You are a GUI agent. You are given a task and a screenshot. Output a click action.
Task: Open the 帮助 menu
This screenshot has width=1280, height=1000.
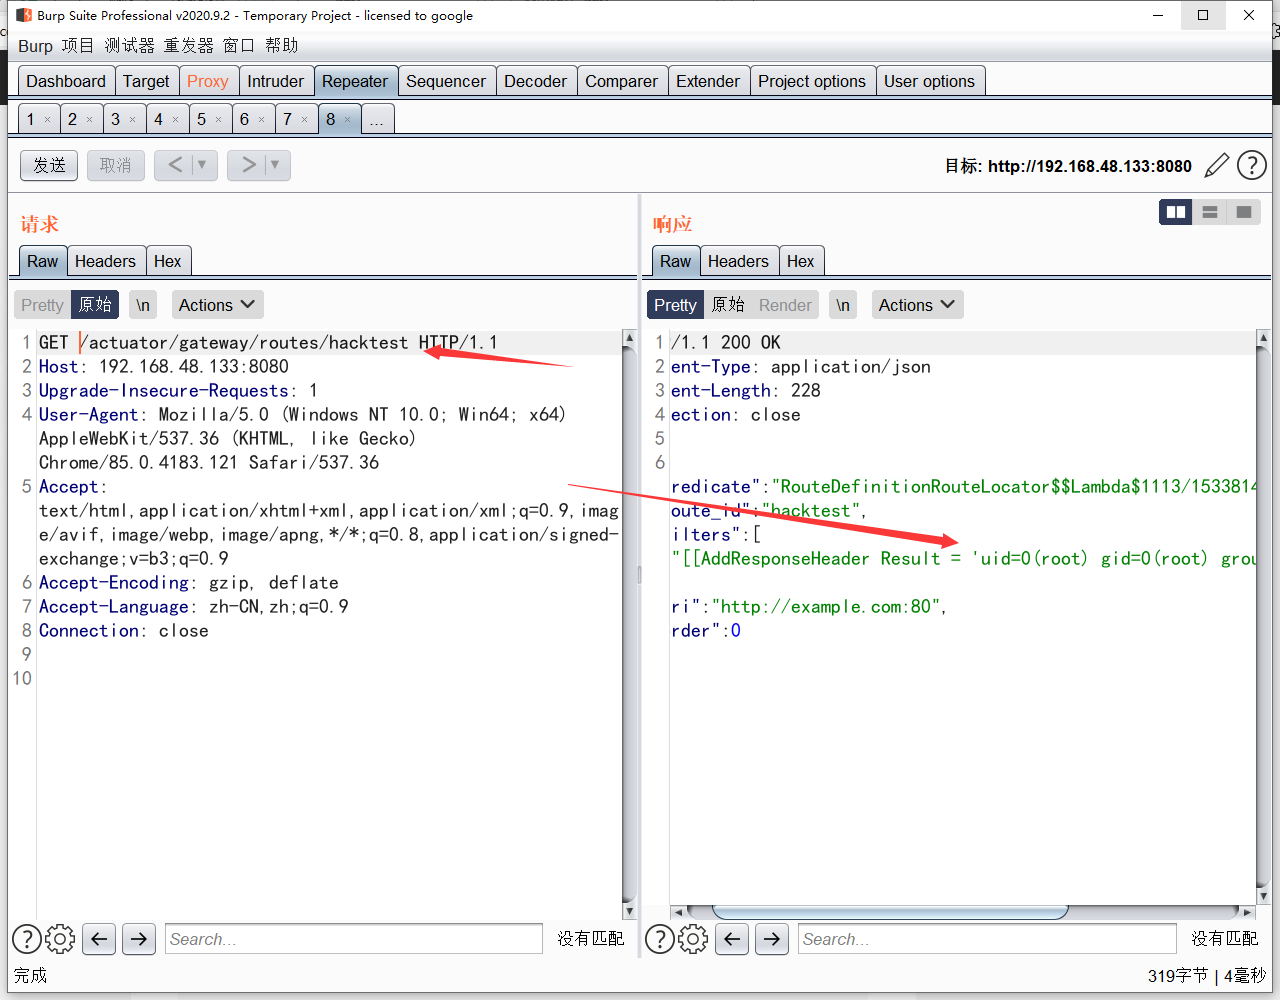tap(282, 46)
